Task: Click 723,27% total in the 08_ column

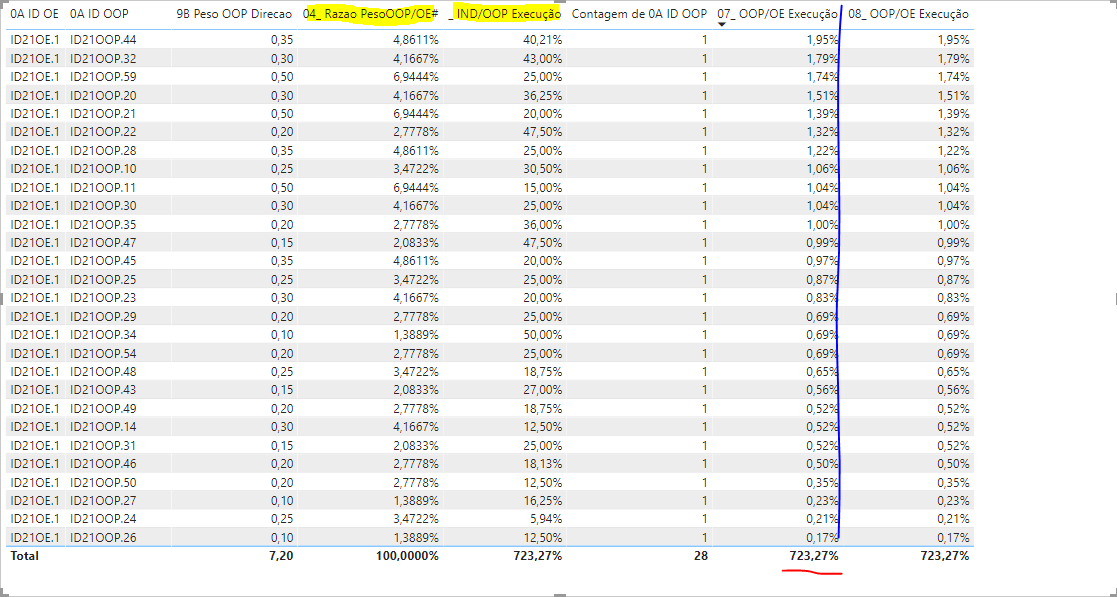Action: (x=945, y=556)
